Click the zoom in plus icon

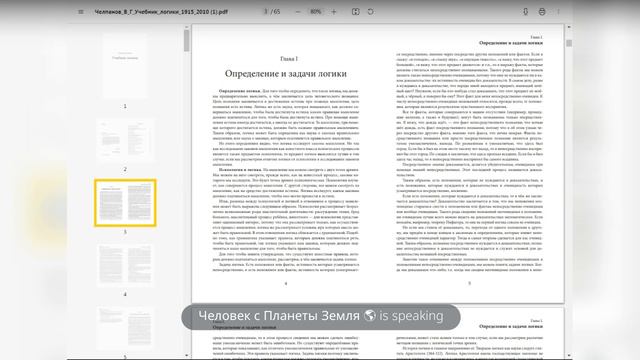[x=333, y=12]
